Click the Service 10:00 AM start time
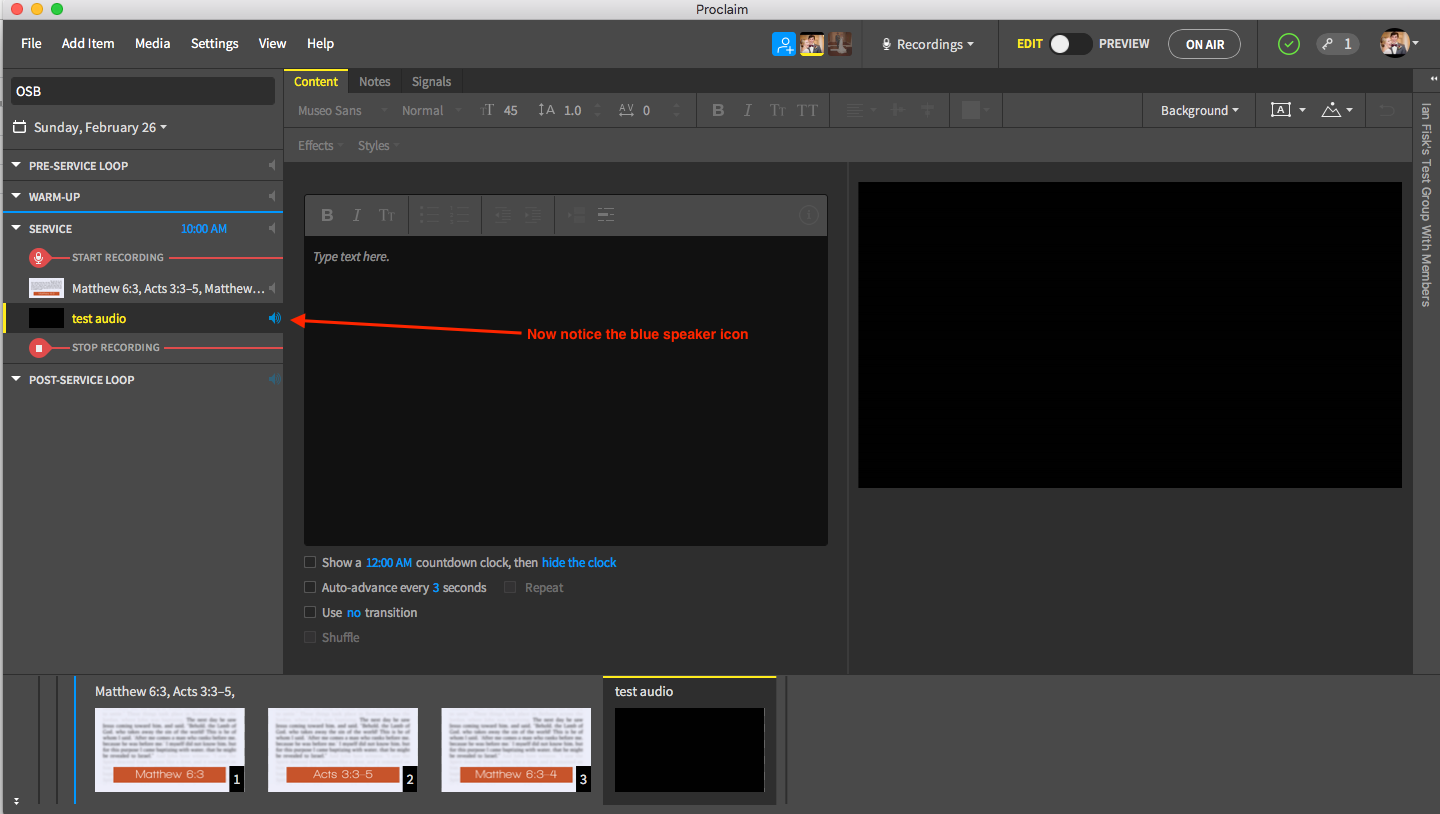Image resolution: width=1440 pixels, height=814 pixels. click(x=204, y=229)
